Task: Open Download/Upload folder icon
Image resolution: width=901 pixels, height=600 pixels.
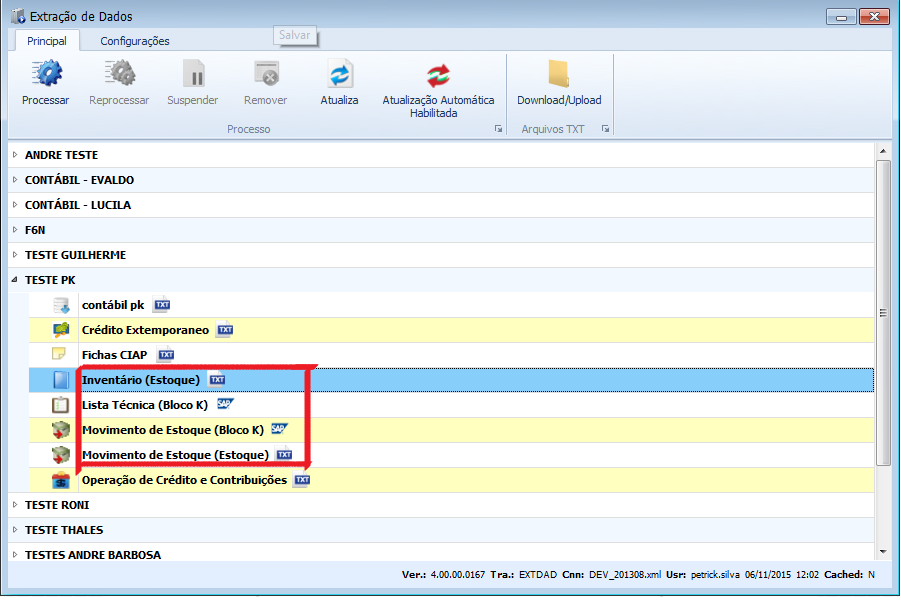Action: [x=558, y=75]
